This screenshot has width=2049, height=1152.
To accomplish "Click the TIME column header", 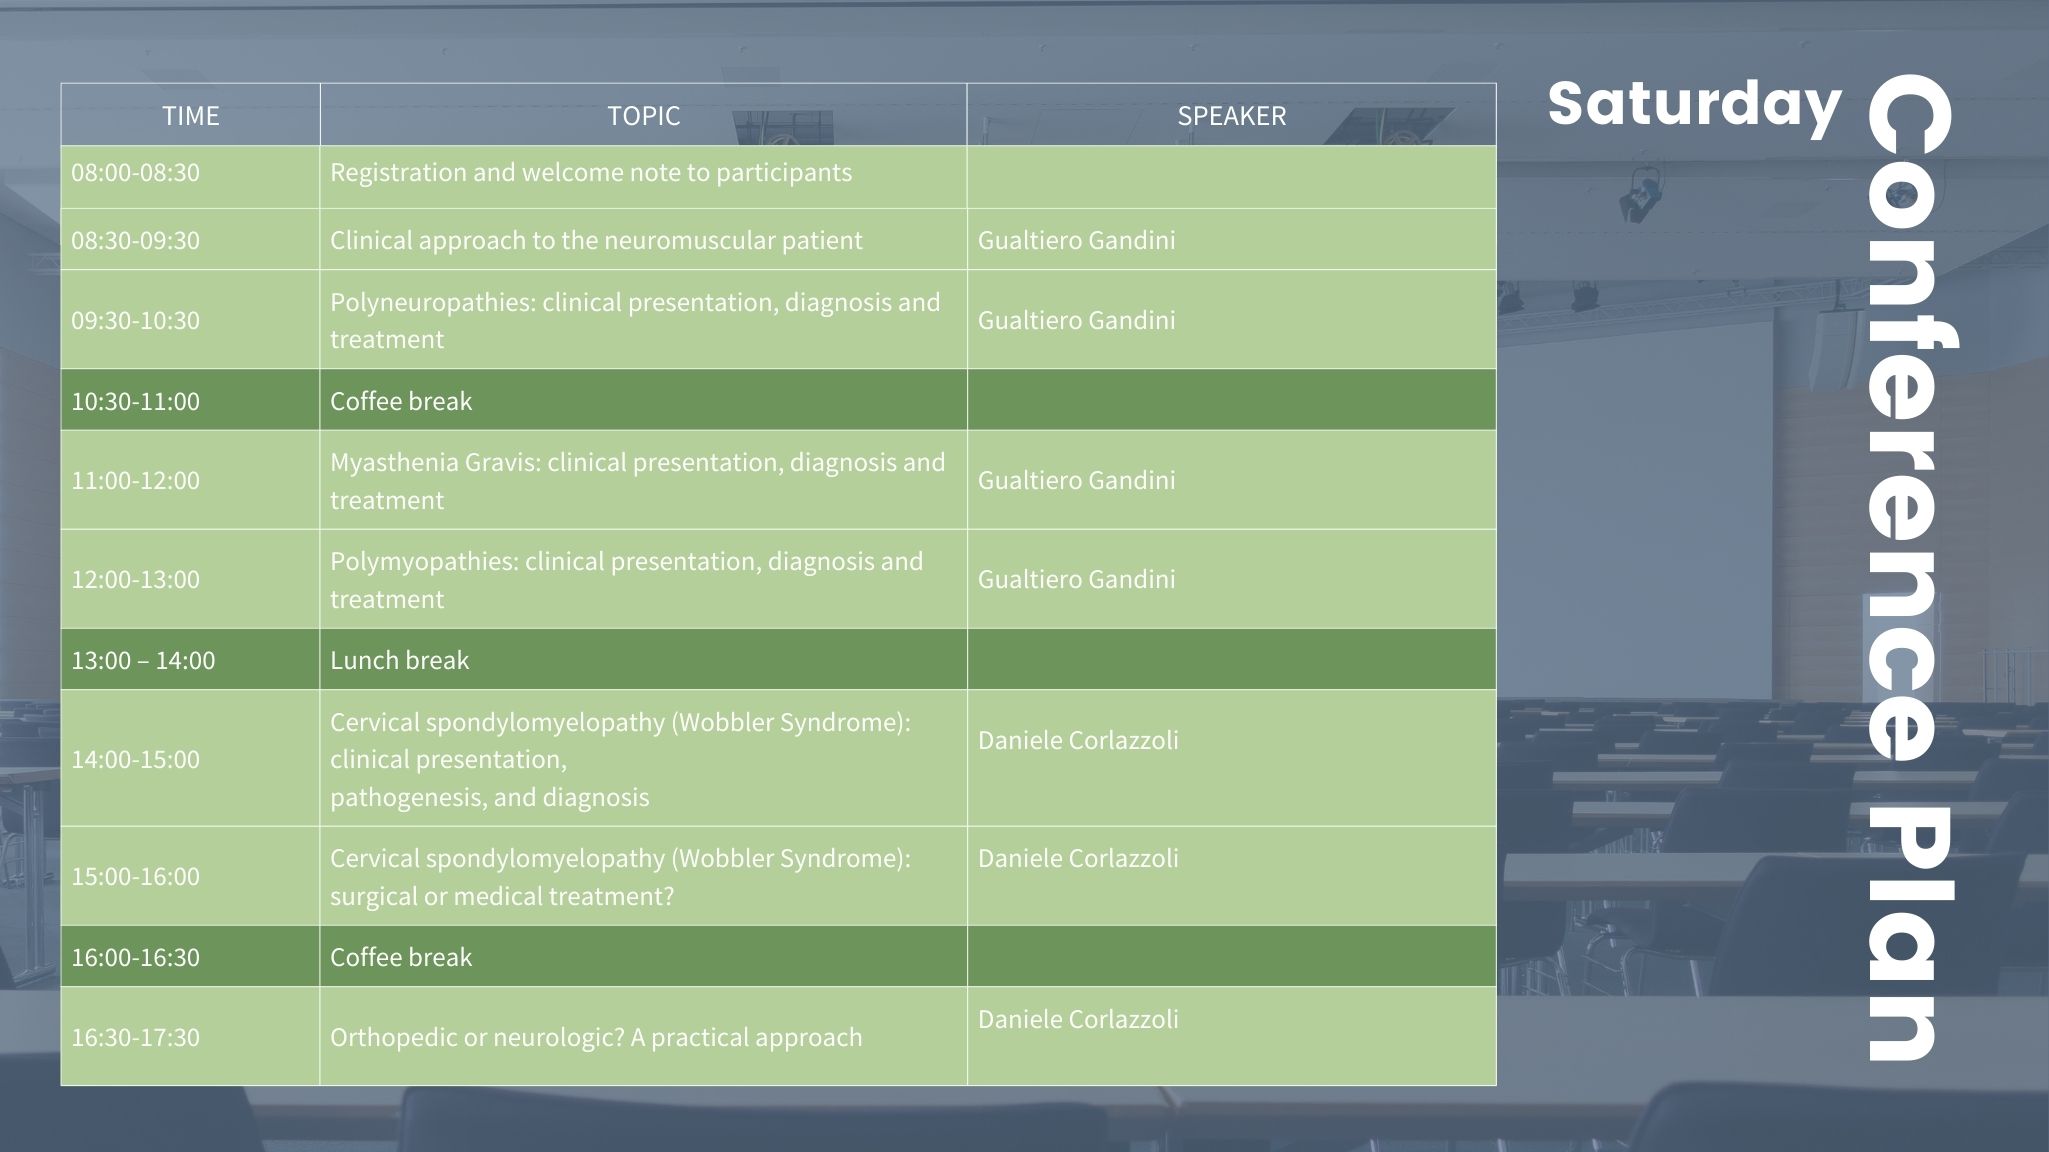I will [190, 116].
